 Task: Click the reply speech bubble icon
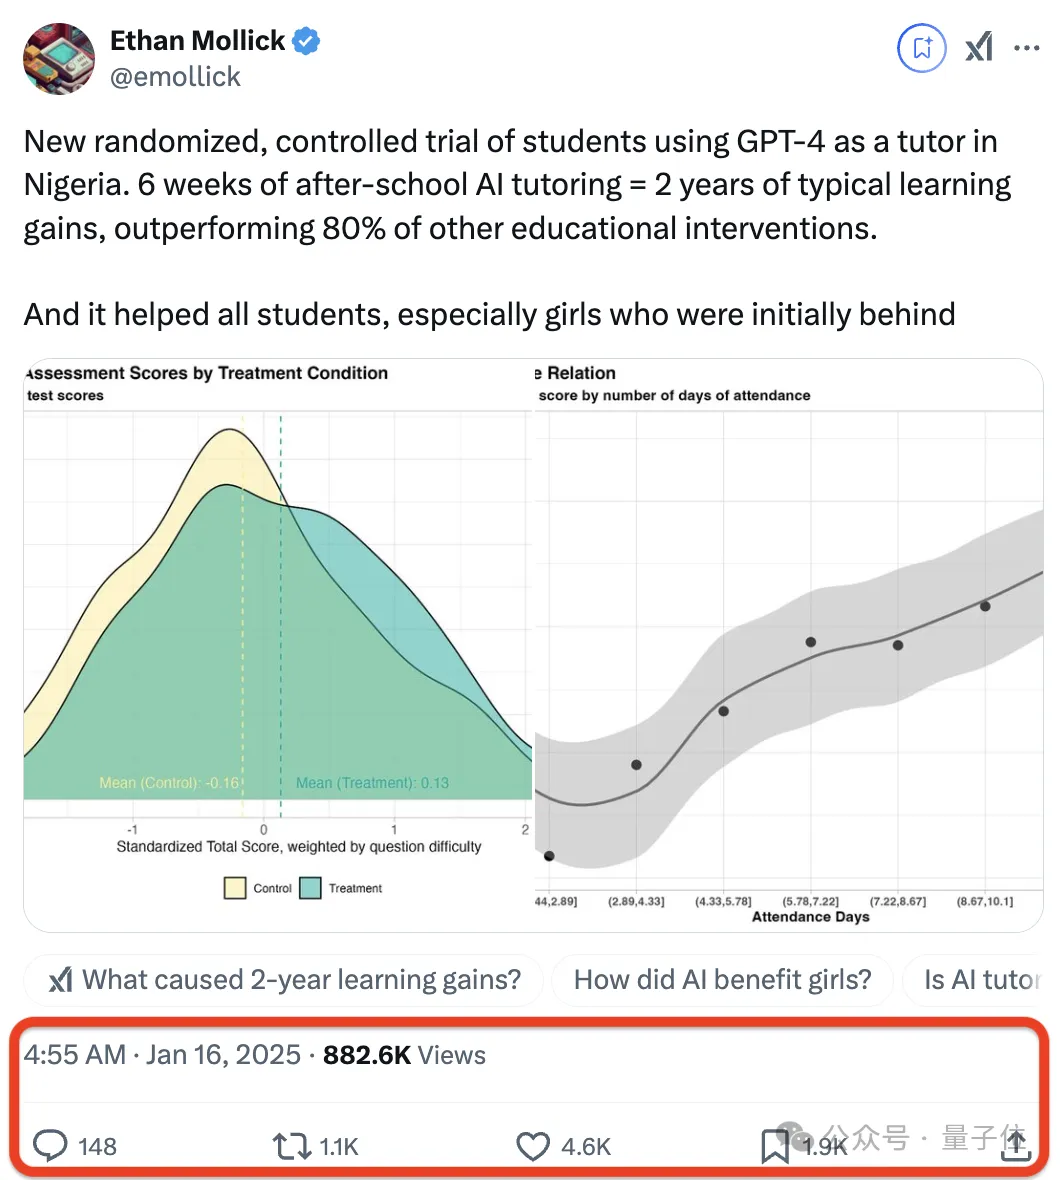(50, 1145)
